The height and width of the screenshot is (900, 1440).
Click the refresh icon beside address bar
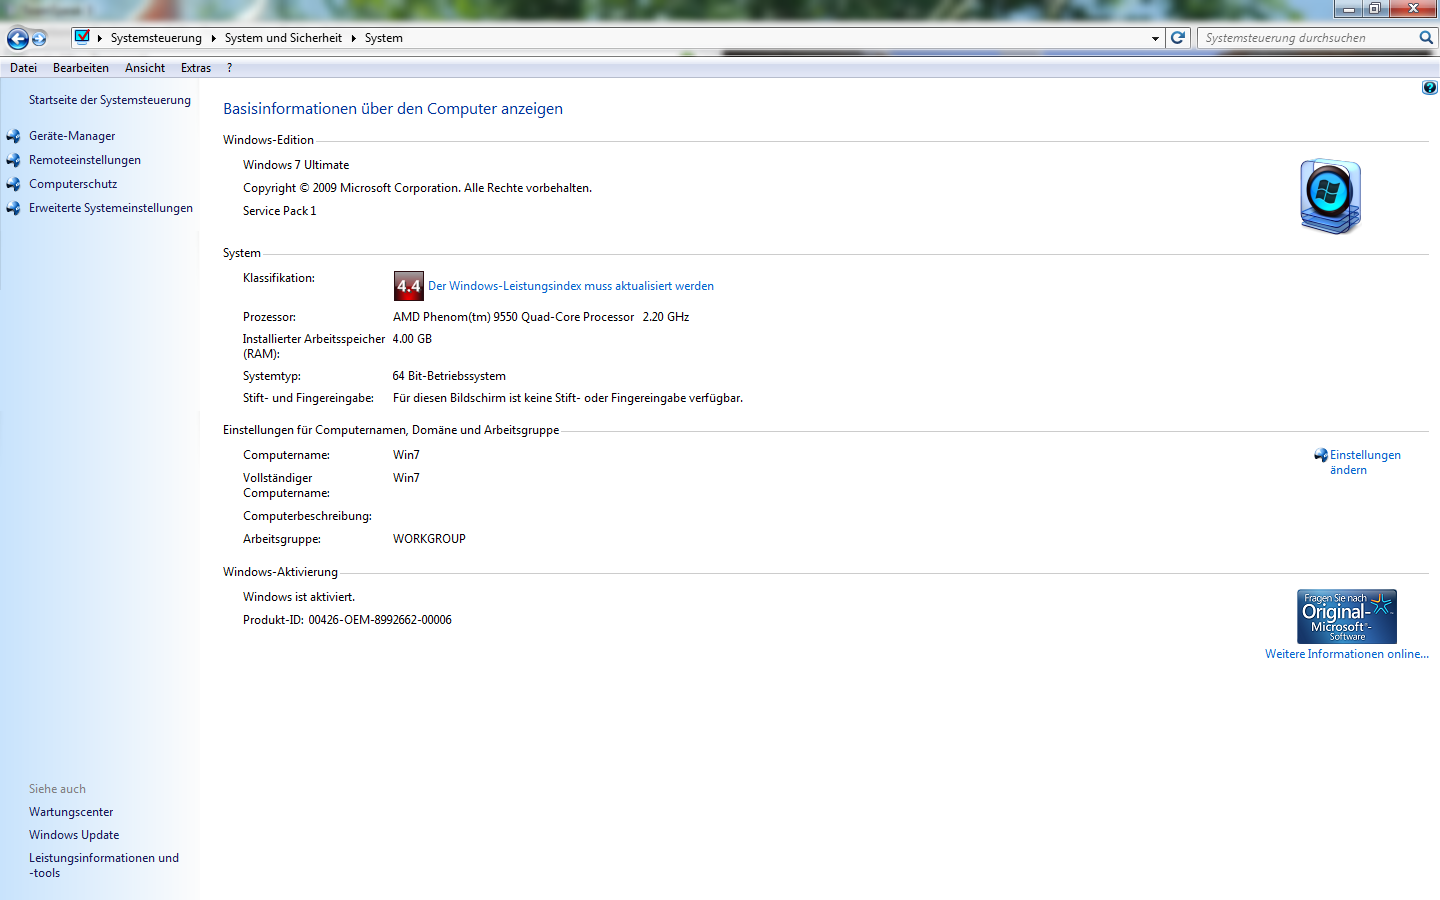(1178, 38)
